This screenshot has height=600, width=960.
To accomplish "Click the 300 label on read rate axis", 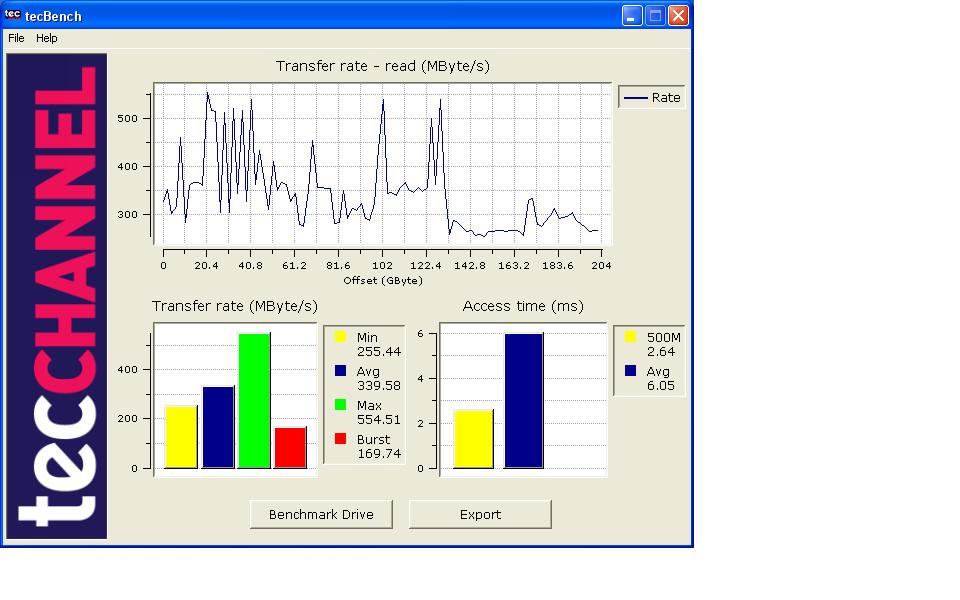I will [127, 215].
